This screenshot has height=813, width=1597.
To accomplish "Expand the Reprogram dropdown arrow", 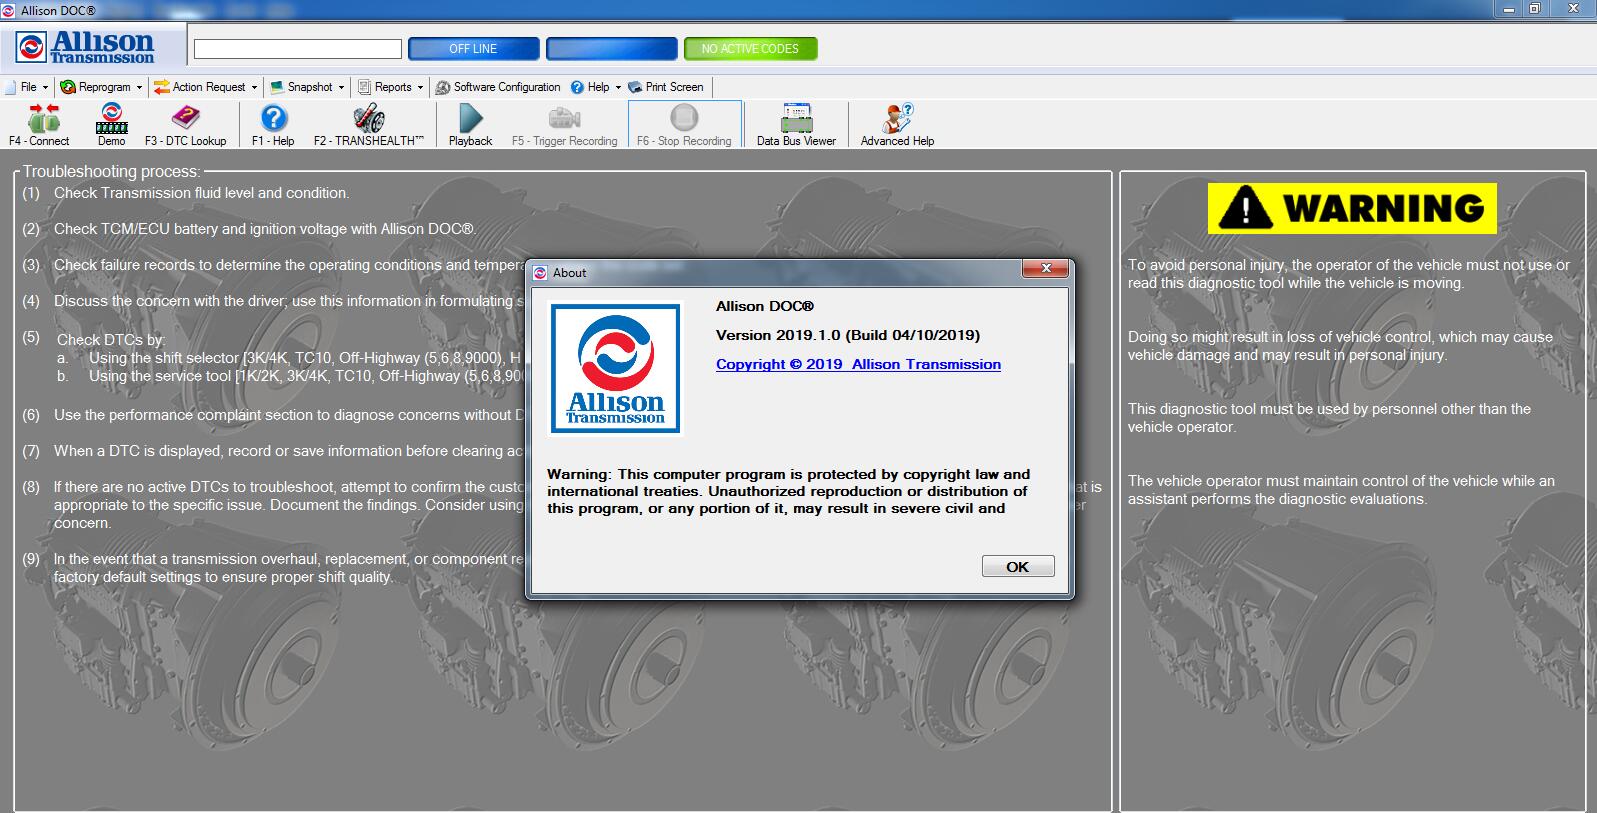I will pyautogui.click(x=139, y=87).
